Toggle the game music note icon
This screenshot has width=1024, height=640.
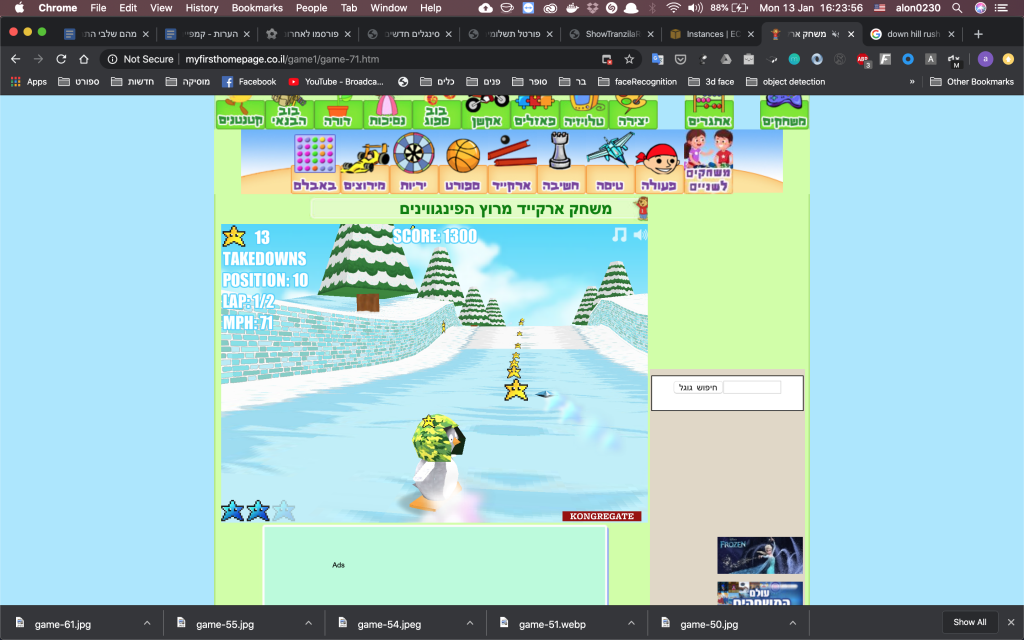(x=619, y=234)
